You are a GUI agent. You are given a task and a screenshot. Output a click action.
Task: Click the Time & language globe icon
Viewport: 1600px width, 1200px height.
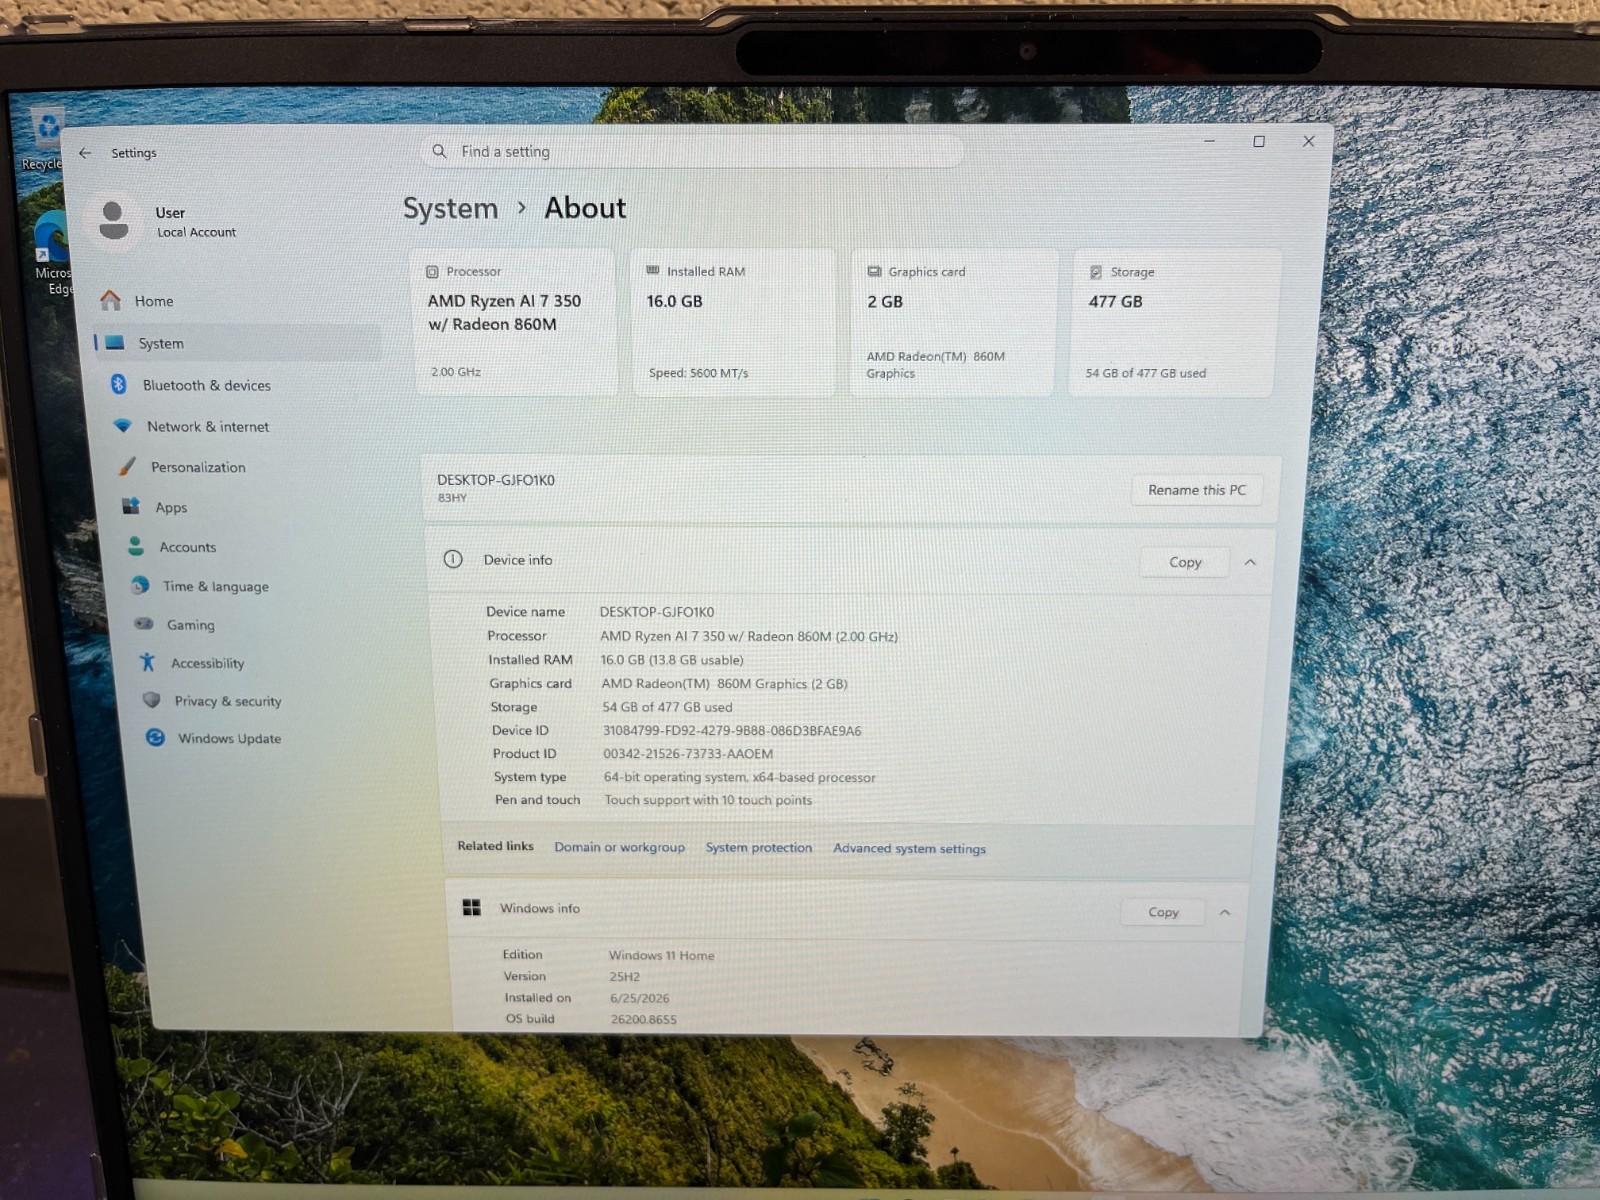tap(140, 585)
